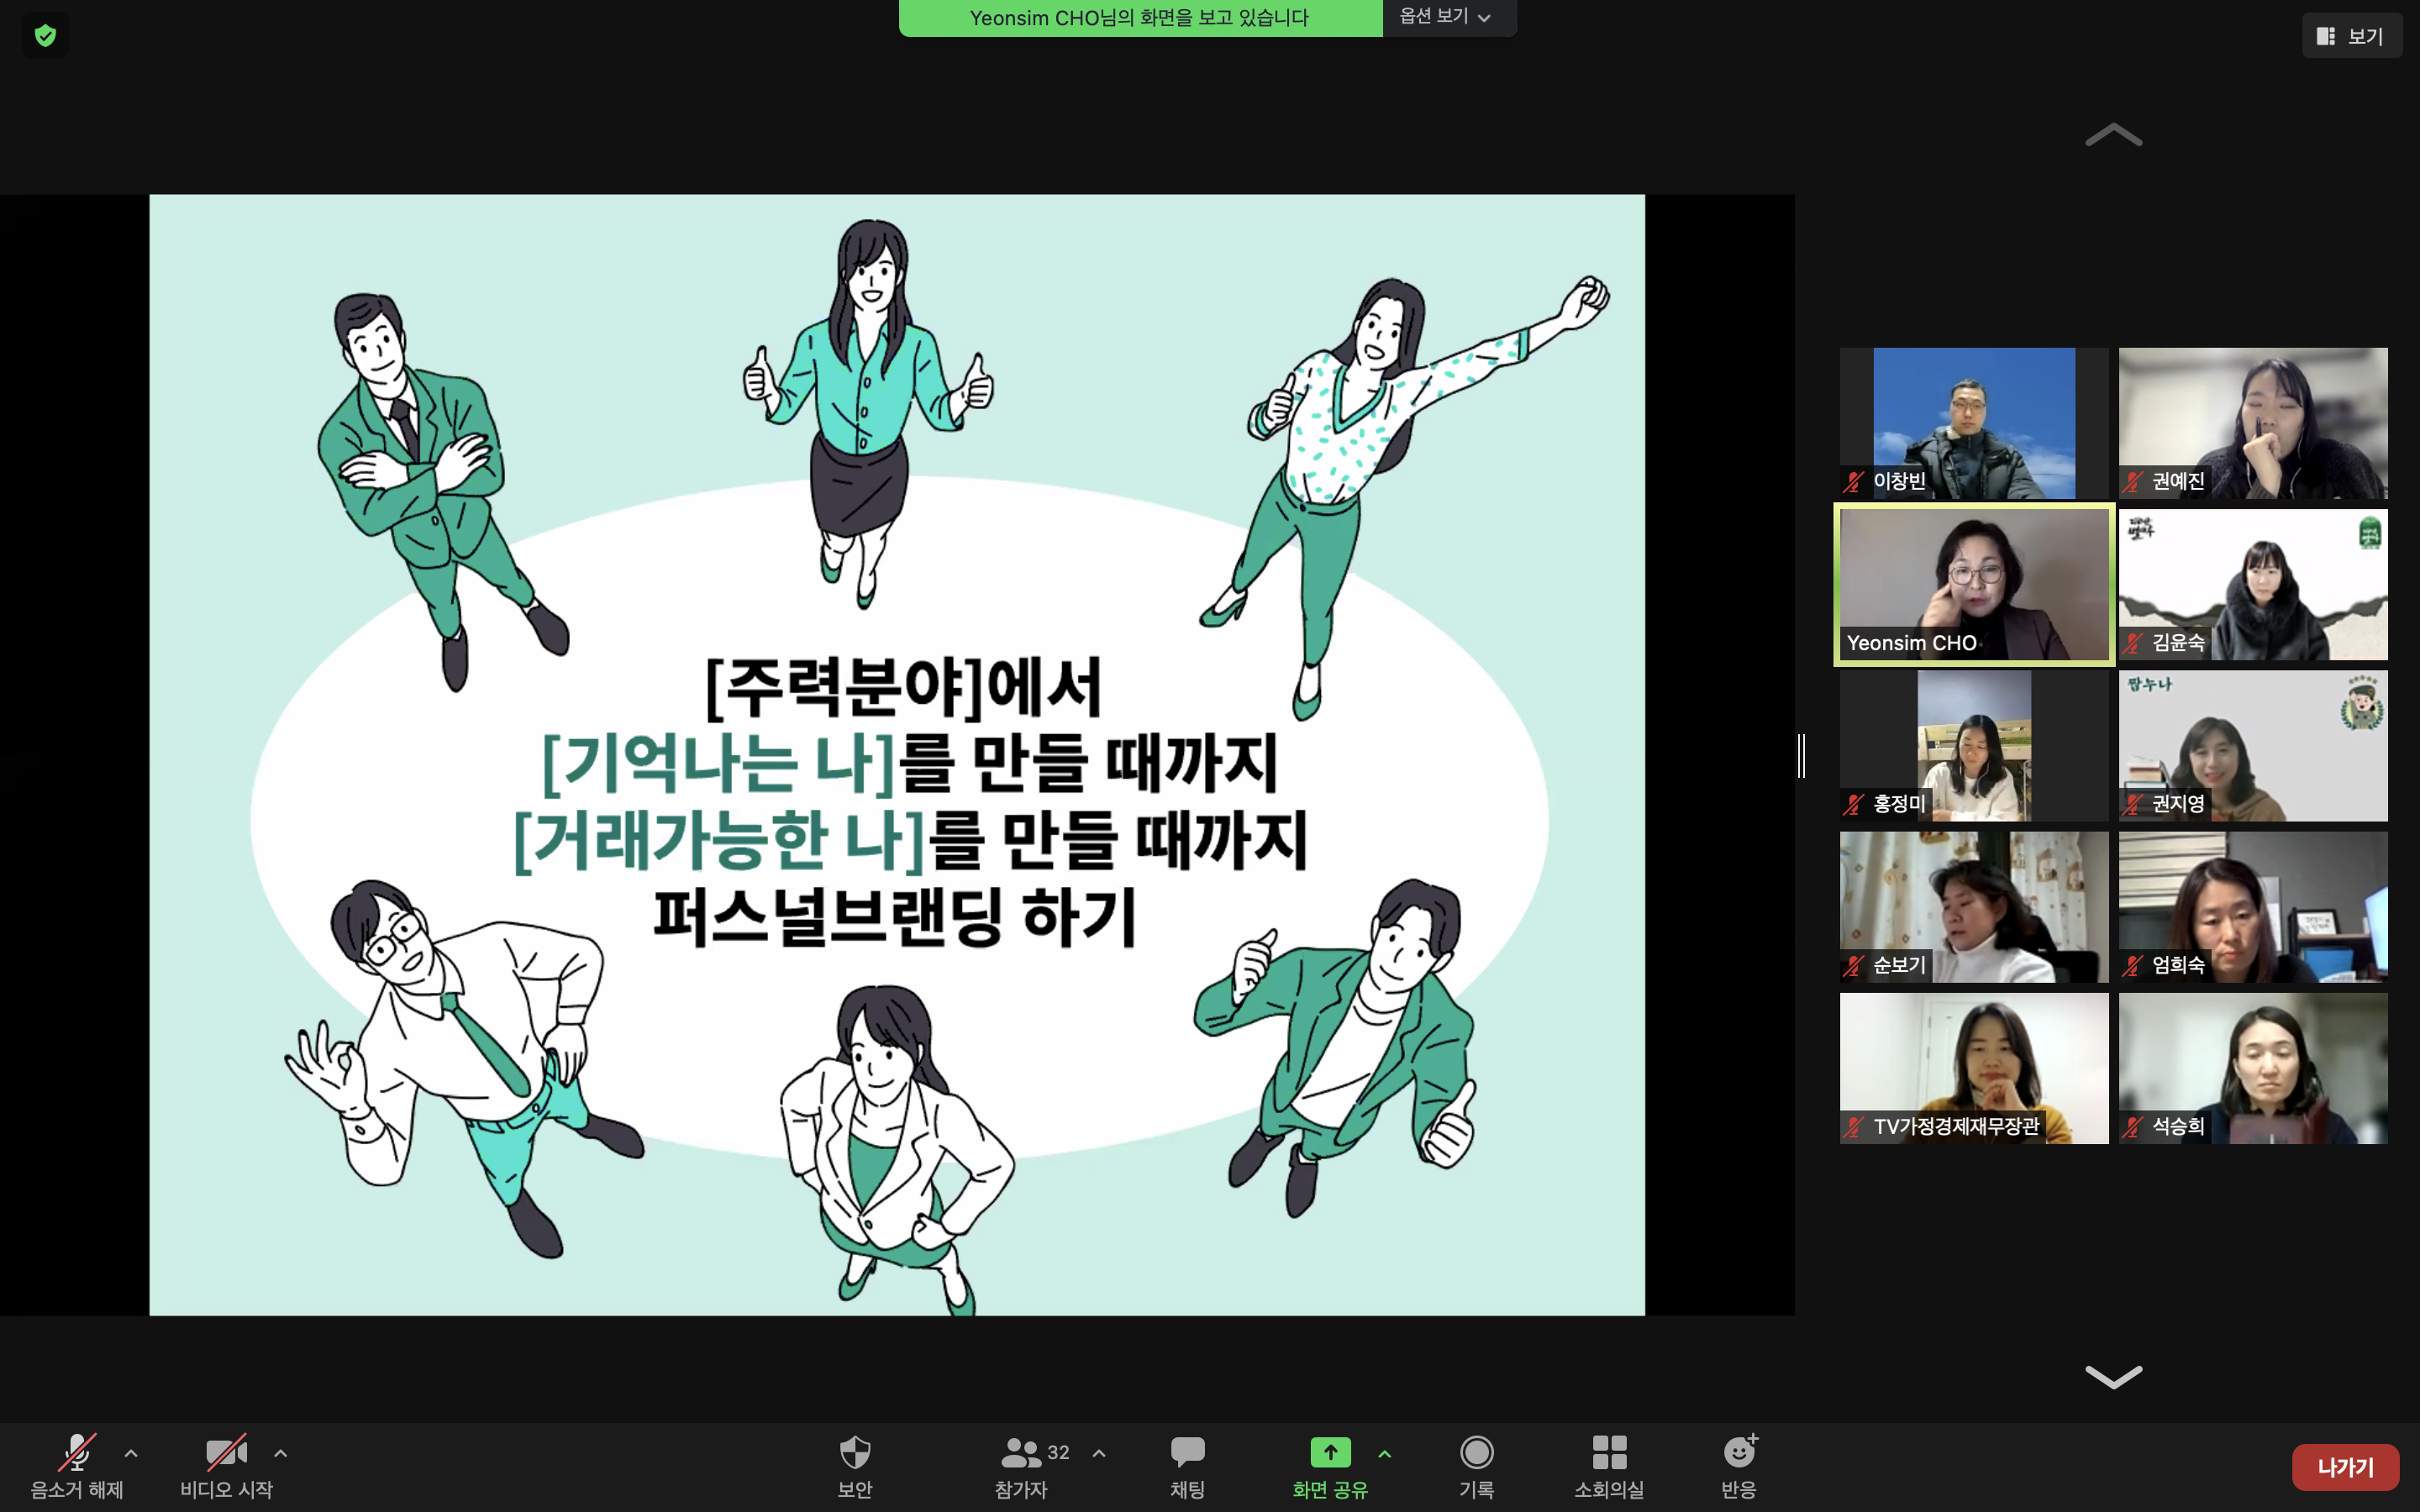Click the green 화면 공유 share icon

pyautogui.click(x=1330, y=1453)
